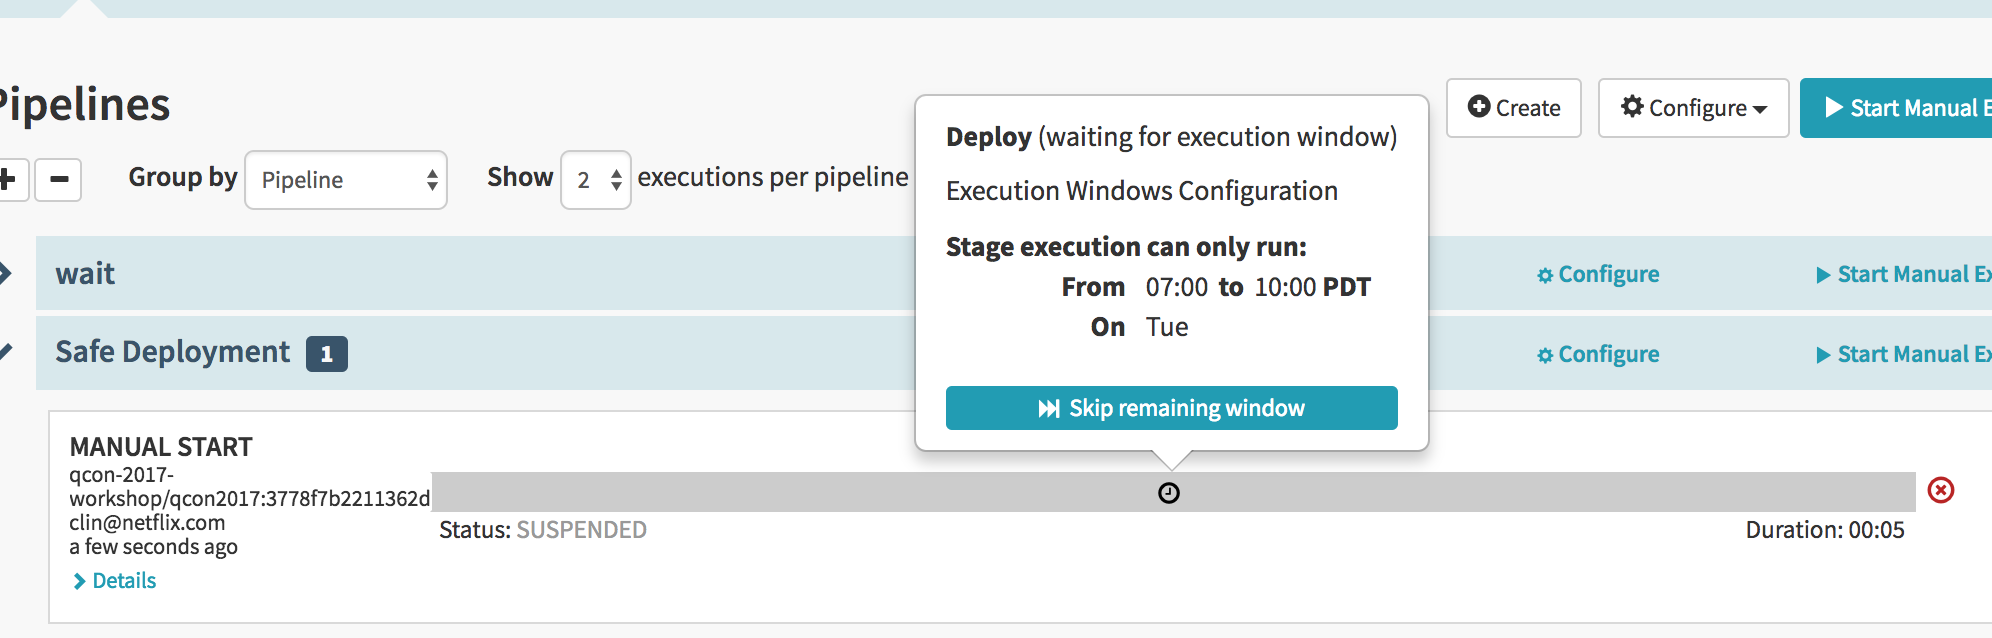Screen dimensions: 1992x638
Task: Expand the wait pipeline row
Action: tap(6, 273)
